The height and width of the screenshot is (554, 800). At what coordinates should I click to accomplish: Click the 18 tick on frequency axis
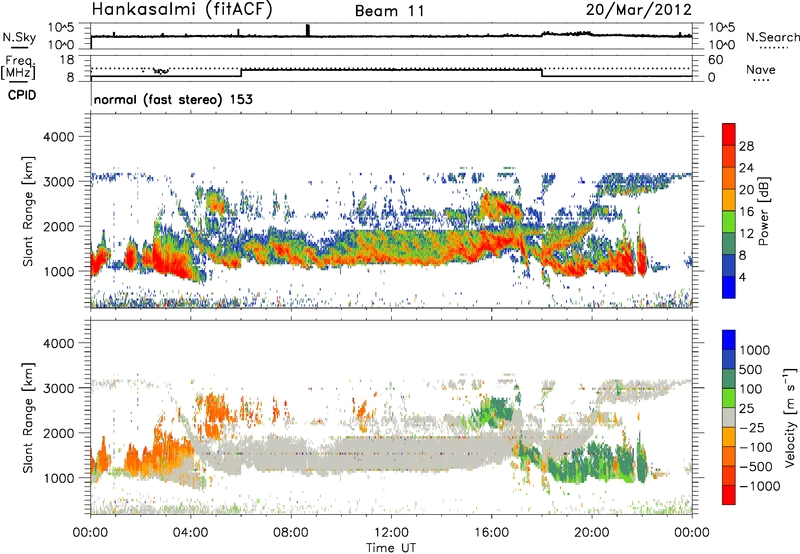[x=68, y=60]
